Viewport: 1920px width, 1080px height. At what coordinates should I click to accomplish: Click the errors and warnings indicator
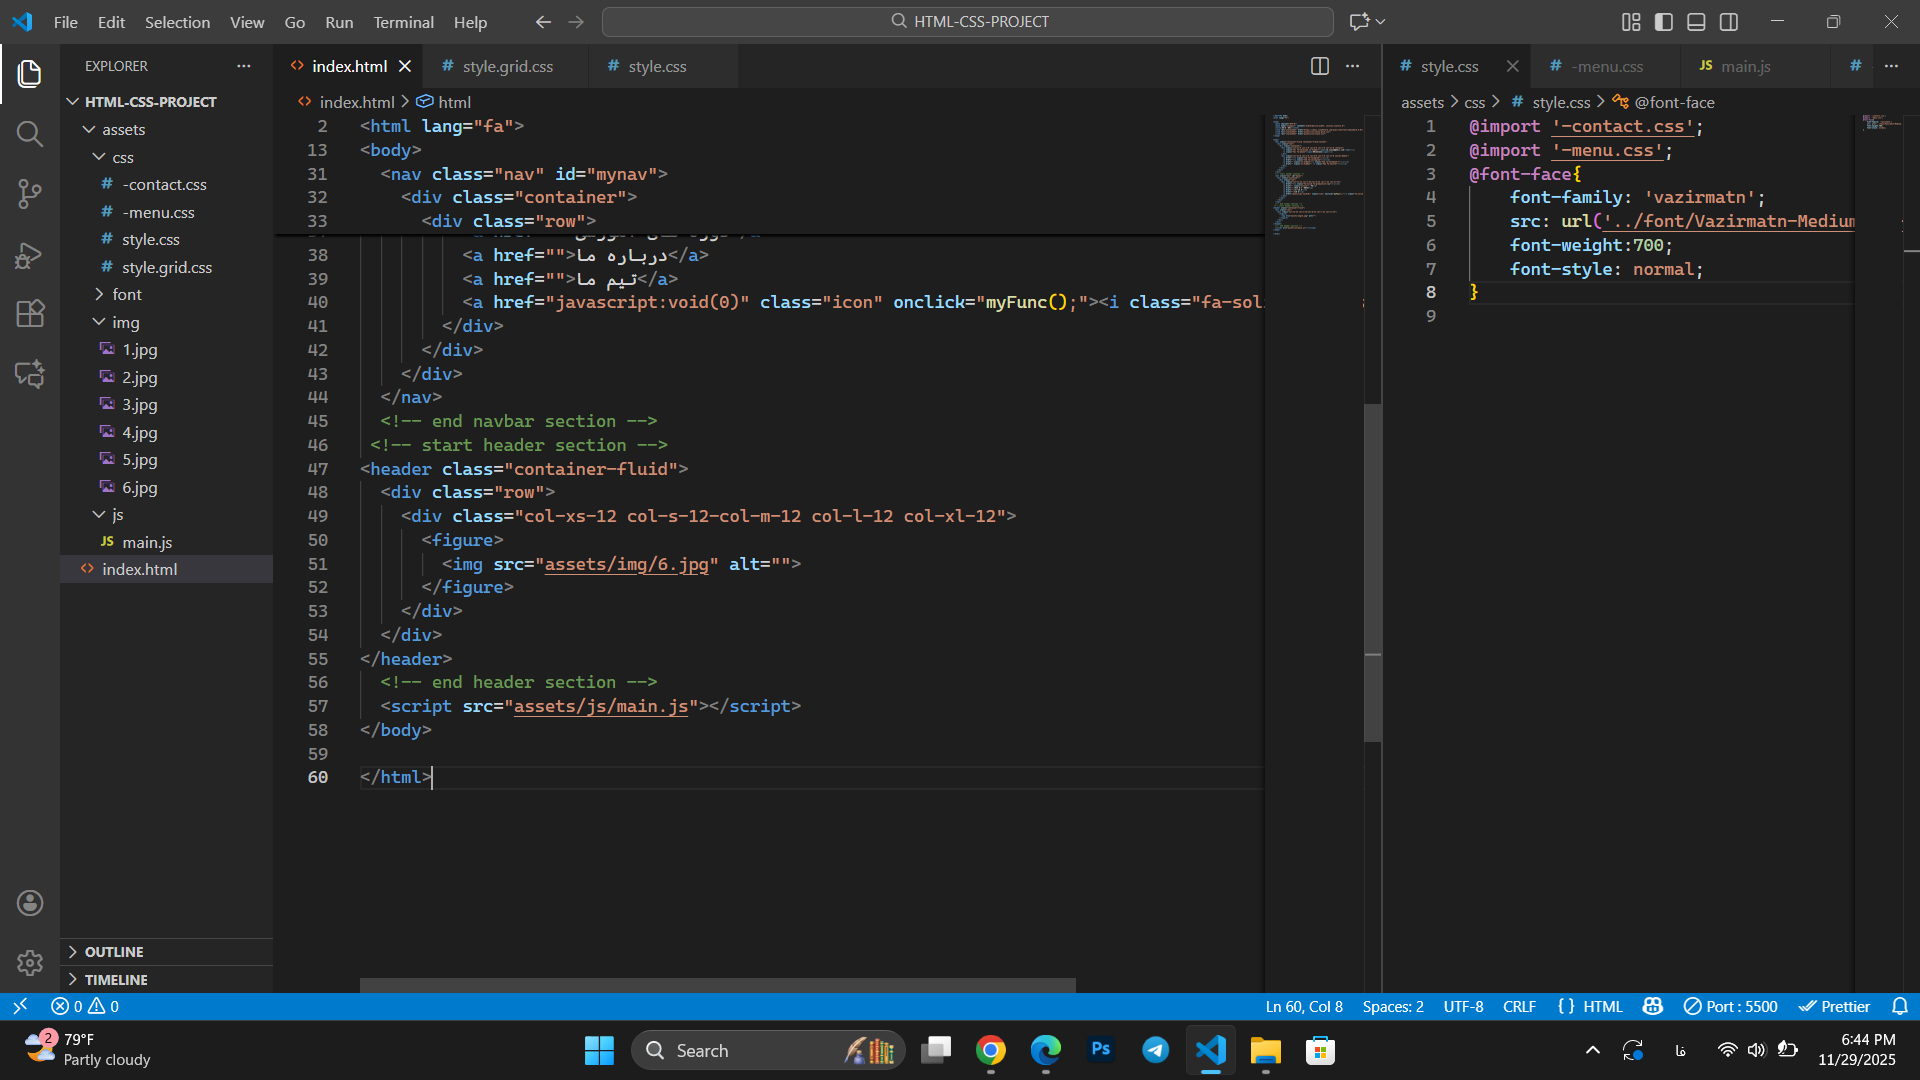pos(84,1006)
